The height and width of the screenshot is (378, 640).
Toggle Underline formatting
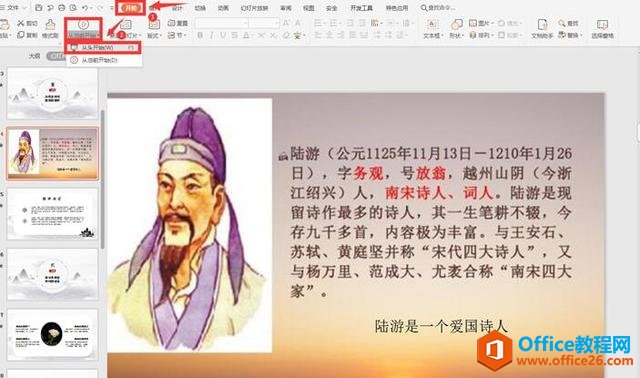pyautogui.click(x=223, y=36)
